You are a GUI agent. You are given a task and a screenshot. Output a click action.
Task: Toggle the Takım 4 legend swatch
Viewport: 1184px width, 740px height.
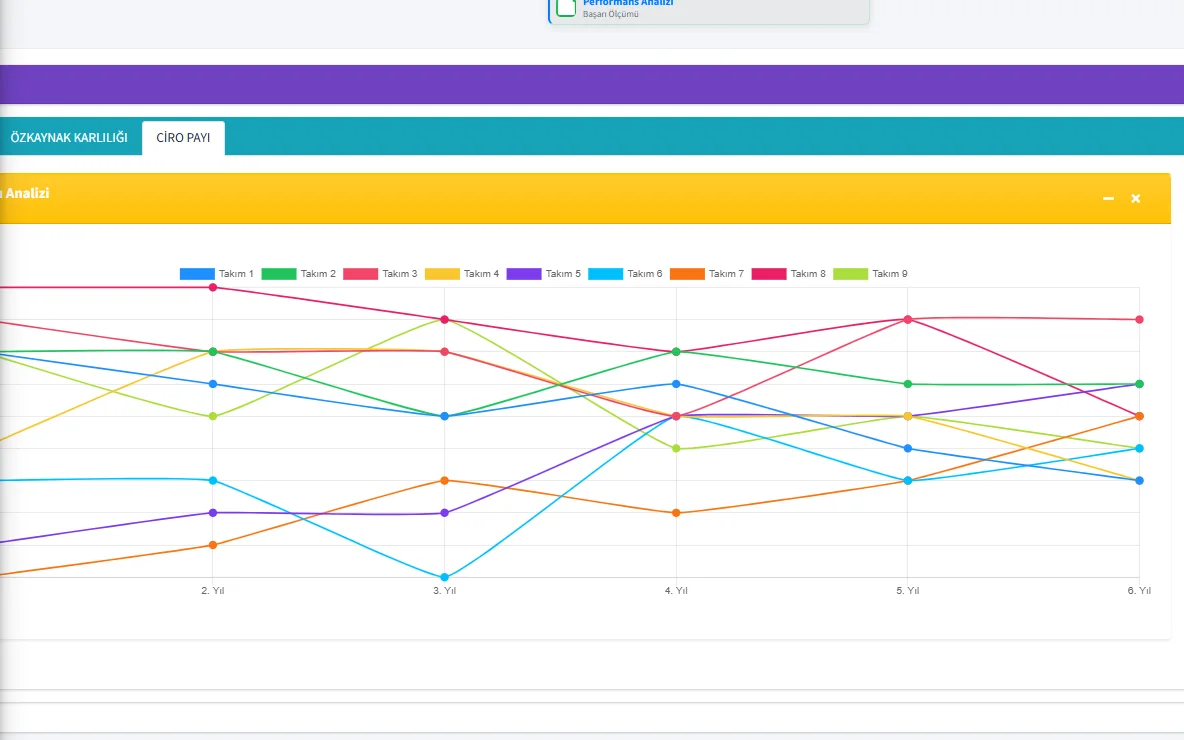point(442,273)
